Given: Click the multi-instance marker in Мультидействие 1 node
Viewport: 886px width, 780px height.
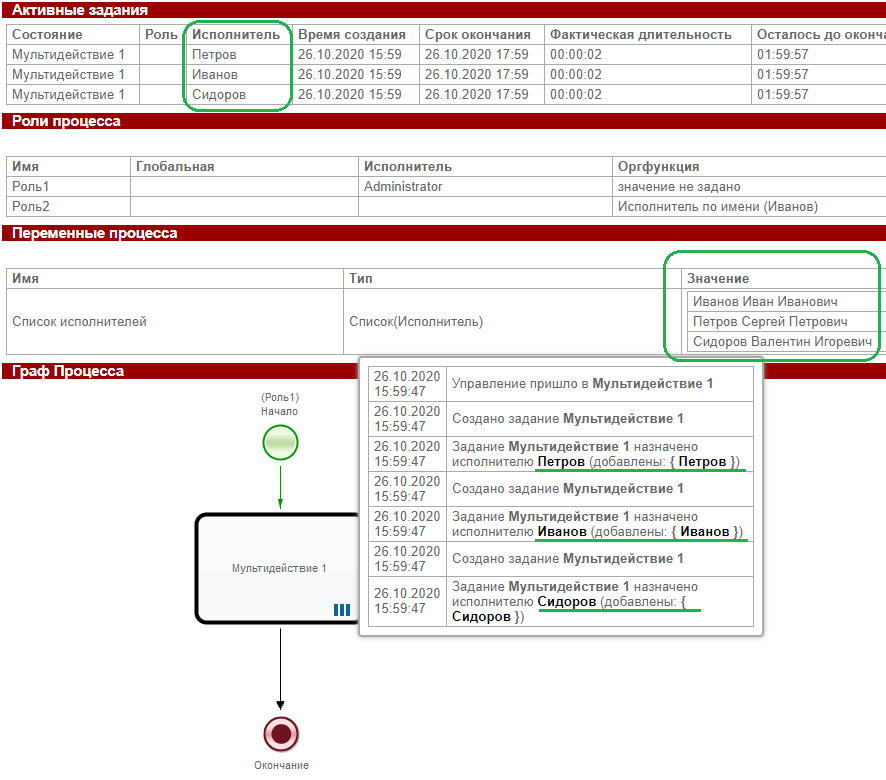Looking at the screenshot, I should tap(342, 610).
